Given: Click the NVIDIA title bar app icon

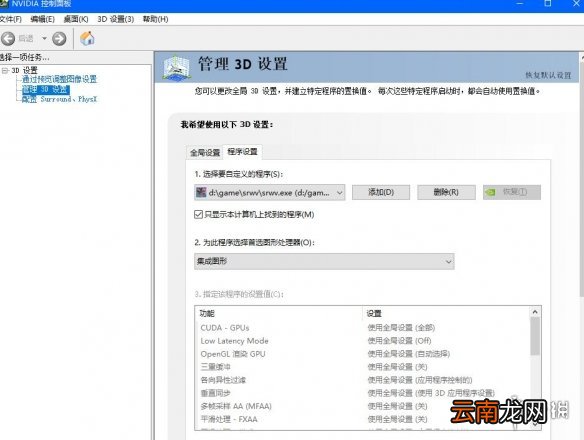Looking at the screenshot, I should 4,4.
